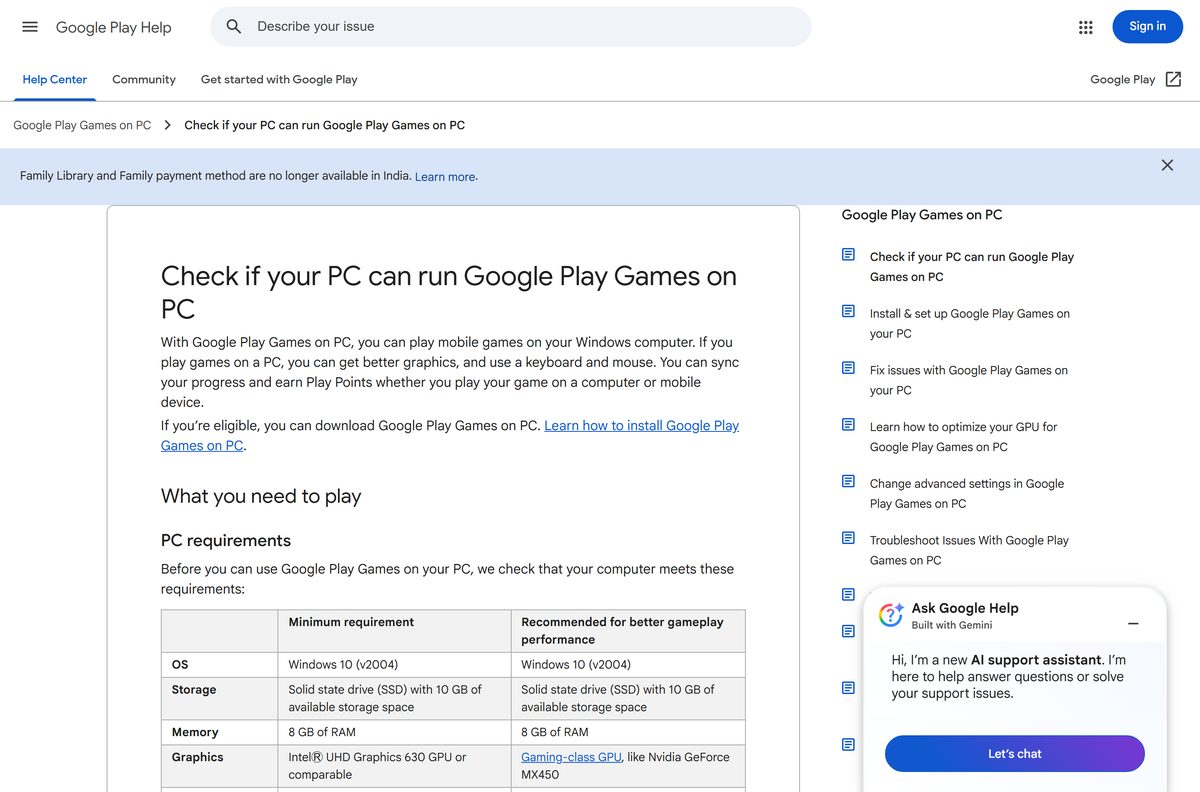
Task: Click the Google Play Games on PC sidebar heading
Action: (922, 215)
